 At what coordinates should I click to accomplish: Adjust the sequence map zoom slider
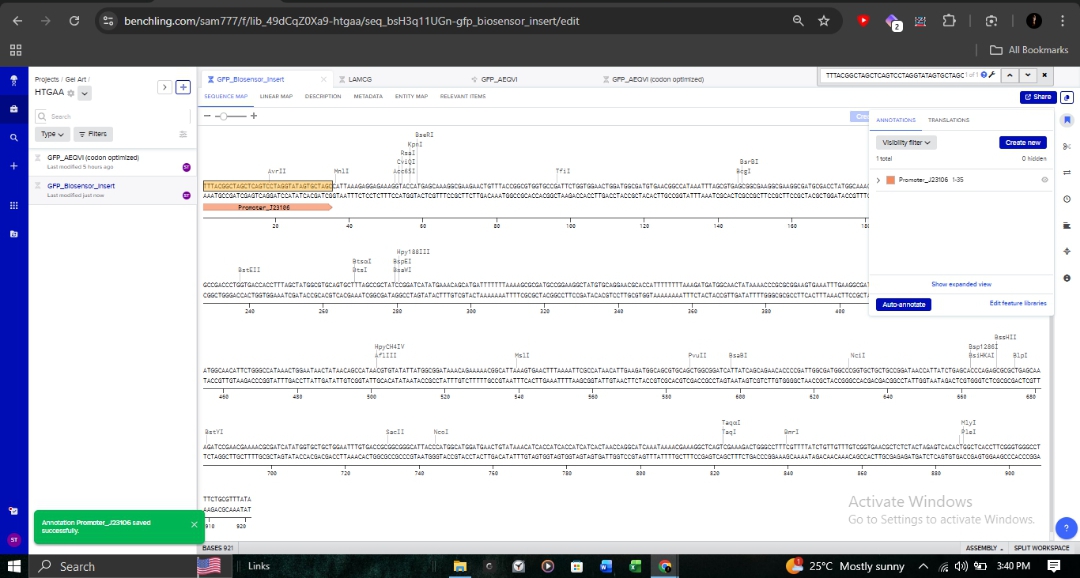coord(224,116)
